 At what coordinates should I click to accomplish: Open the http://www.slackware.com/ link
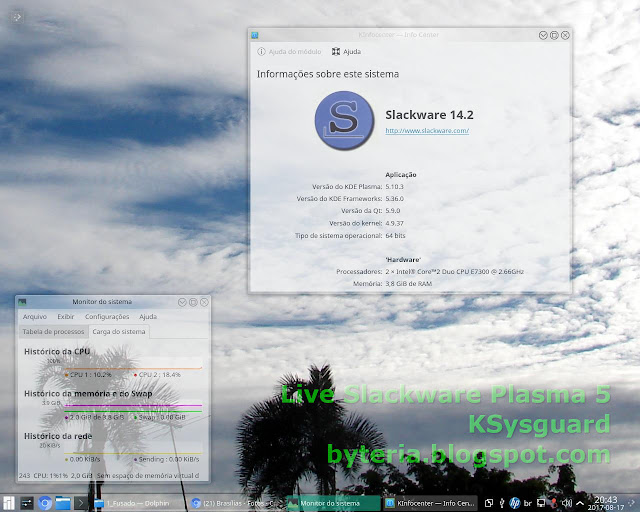click(x=427, y=131)
